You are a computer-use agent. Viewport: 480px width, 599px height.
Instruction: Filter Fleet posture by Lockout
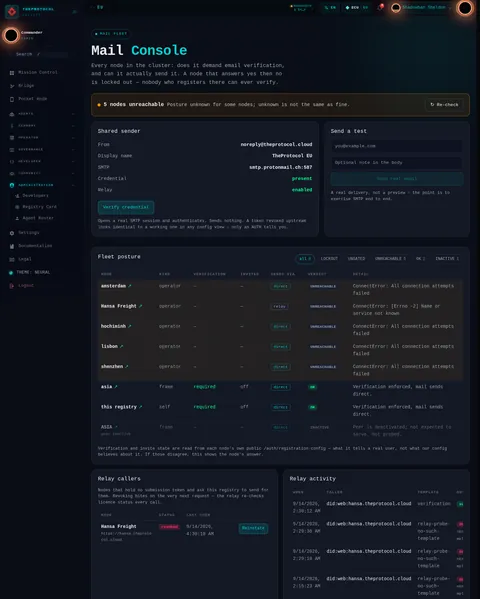(x=329, y=259)
